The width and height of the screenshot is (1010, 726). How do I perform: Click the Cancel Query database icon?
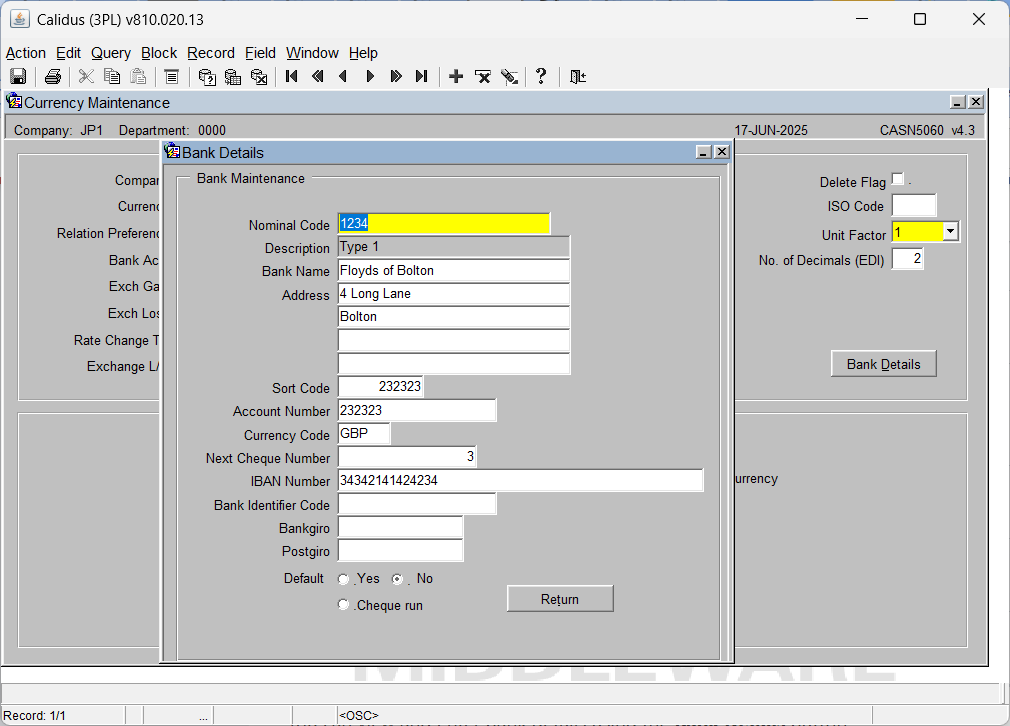[x=259, y=77]
